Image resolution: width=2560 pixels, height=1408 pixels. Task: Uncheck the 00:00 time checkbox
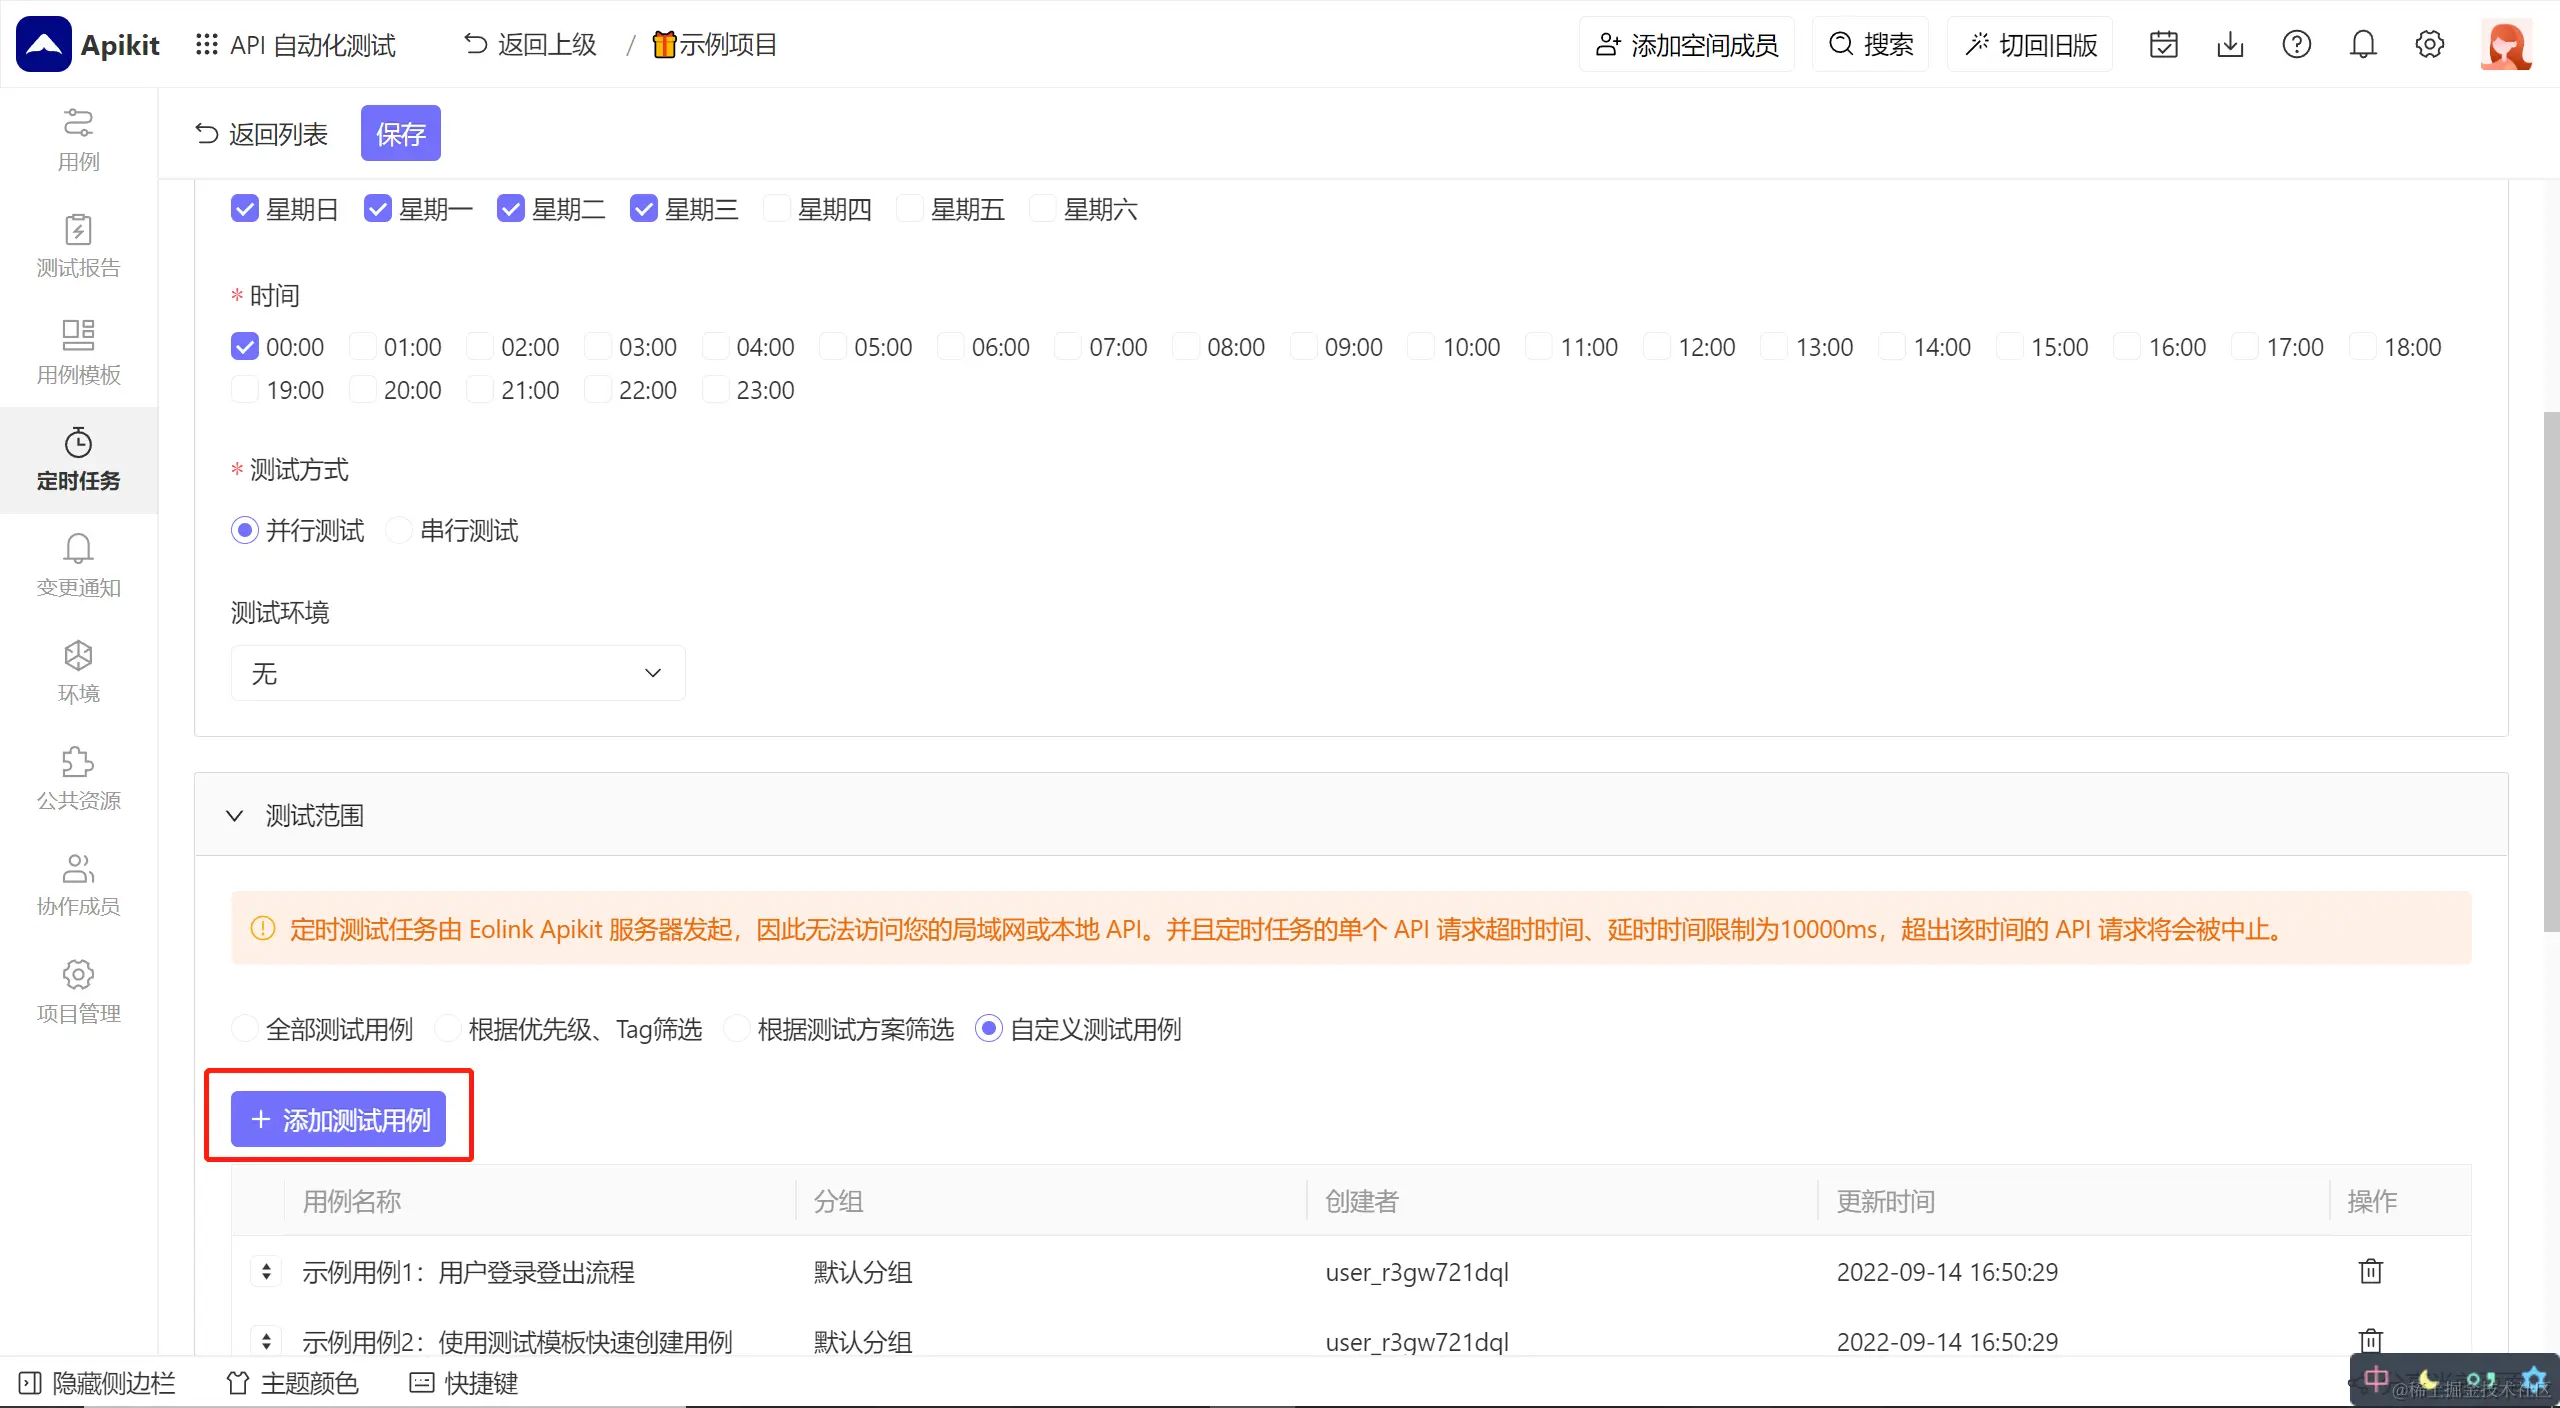(245, 347)
